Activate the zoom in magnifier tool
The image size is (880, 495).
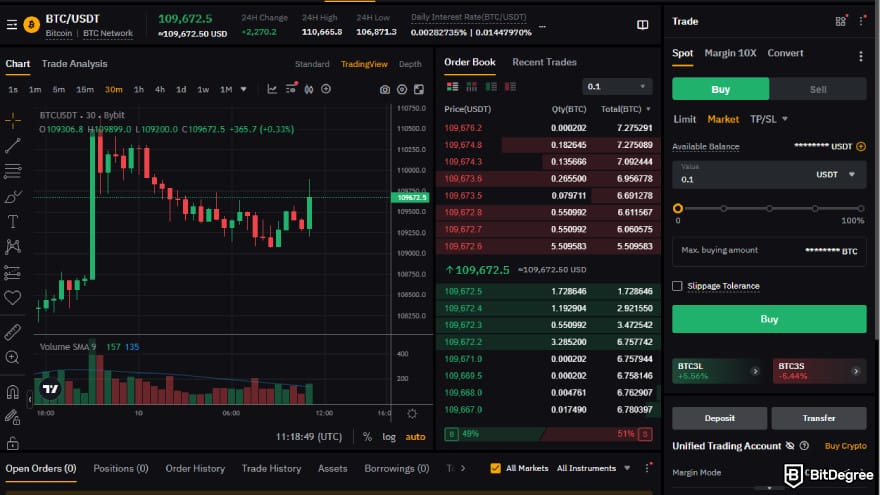(x=12, y=358)
